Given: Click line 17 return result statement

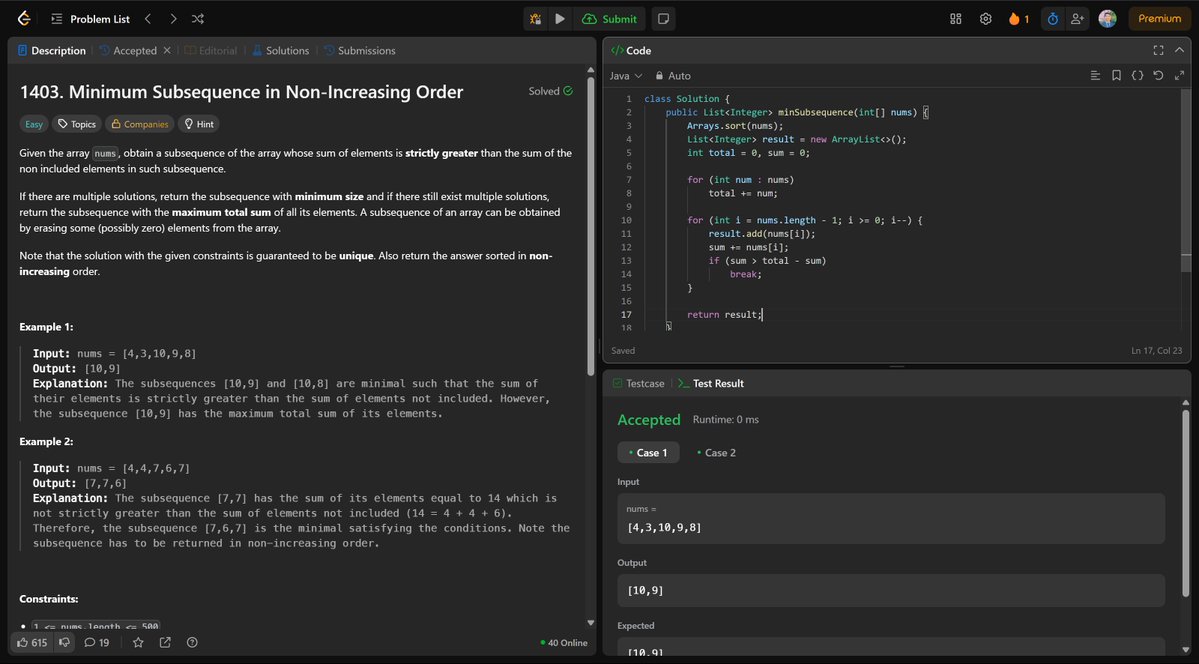Looking at the screenshot, I should [x=725, y=314].
